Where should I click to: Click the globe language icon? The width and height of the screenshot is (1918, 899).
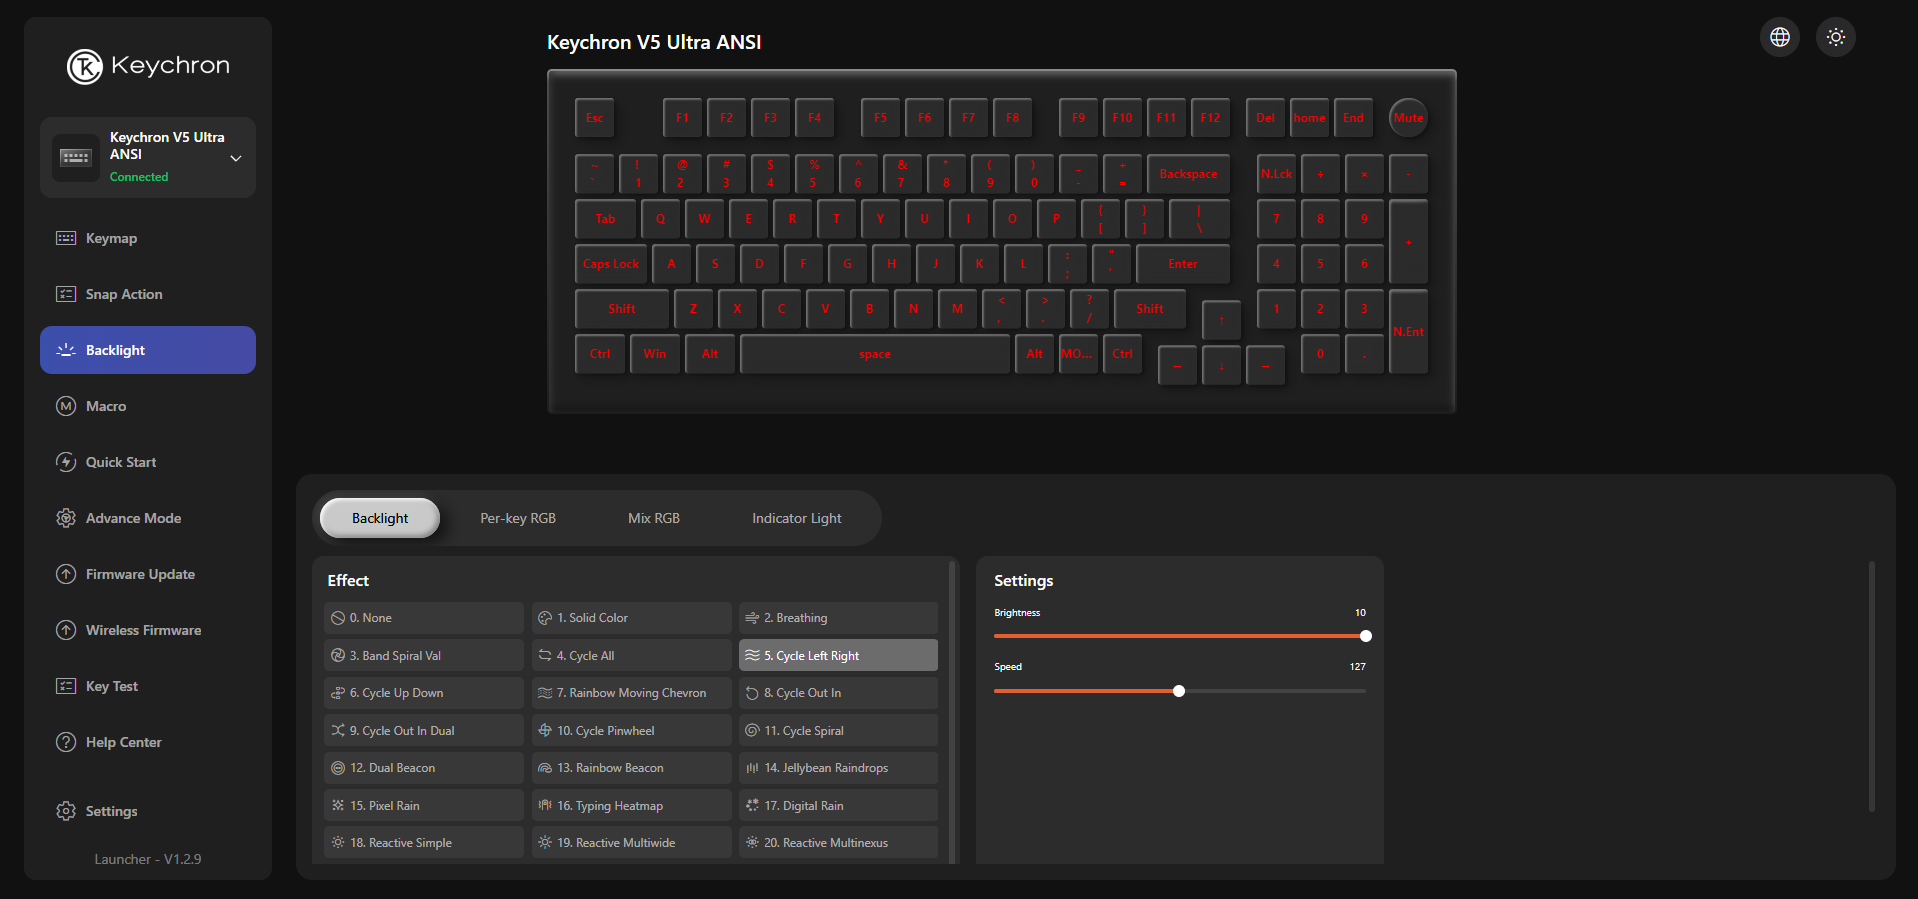coord(1780,37)
